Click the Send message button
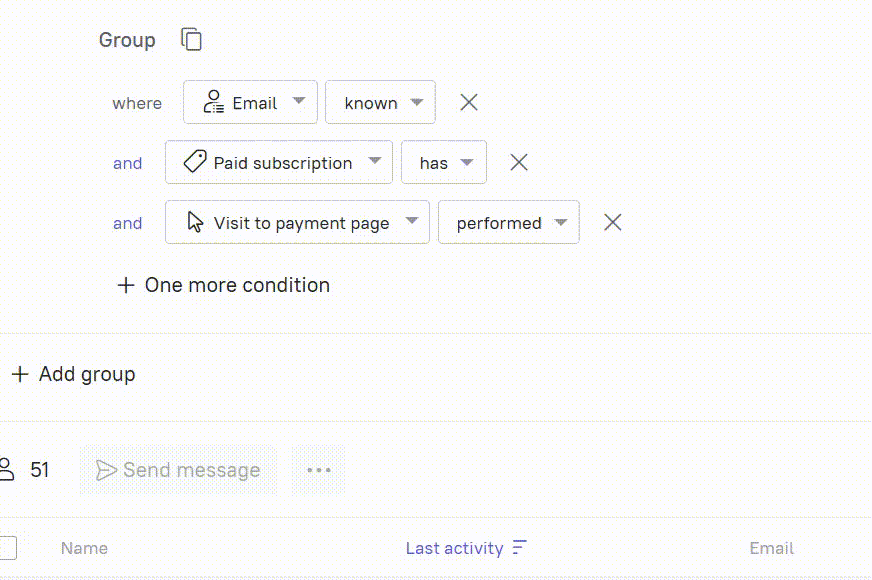The height and width of the screenshot is (580, 872). [x=178, y=470]
